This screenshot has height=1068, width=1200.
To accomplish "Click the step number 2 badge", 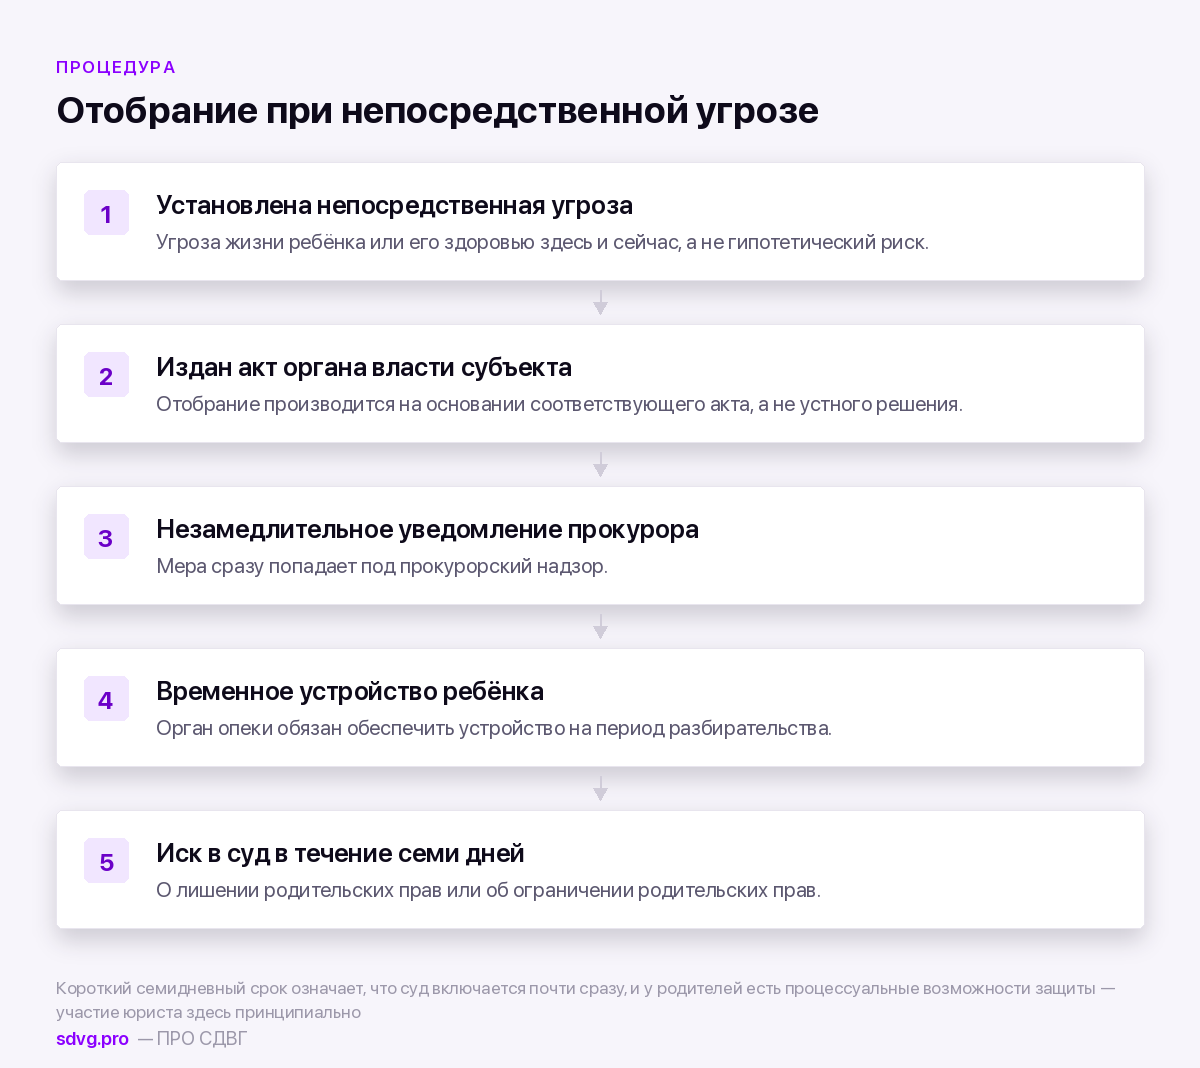I will pos(106,375).
